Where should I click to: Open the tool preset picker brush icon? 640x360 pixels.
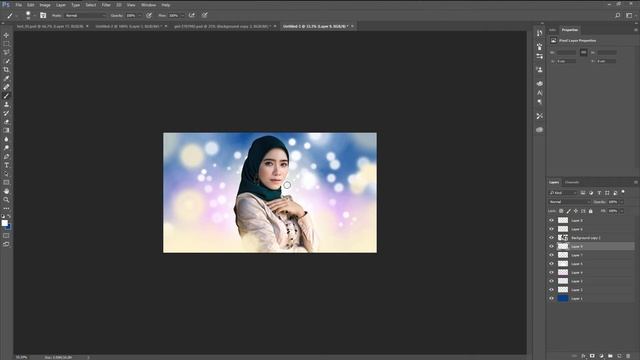pos(10,16)
